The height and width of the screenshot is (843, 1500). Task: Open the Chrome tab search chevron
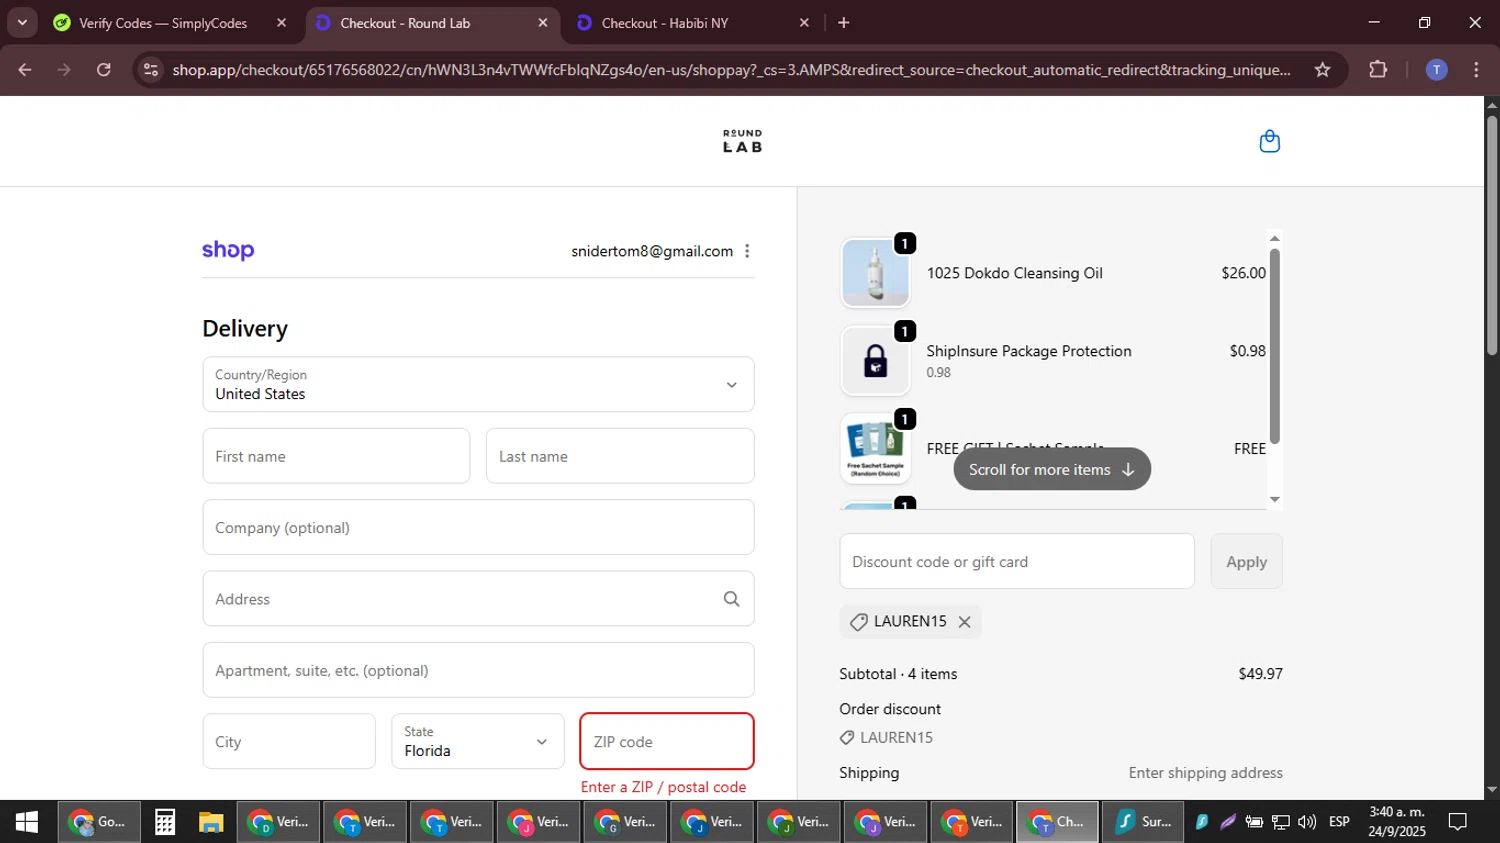[22, 22]
